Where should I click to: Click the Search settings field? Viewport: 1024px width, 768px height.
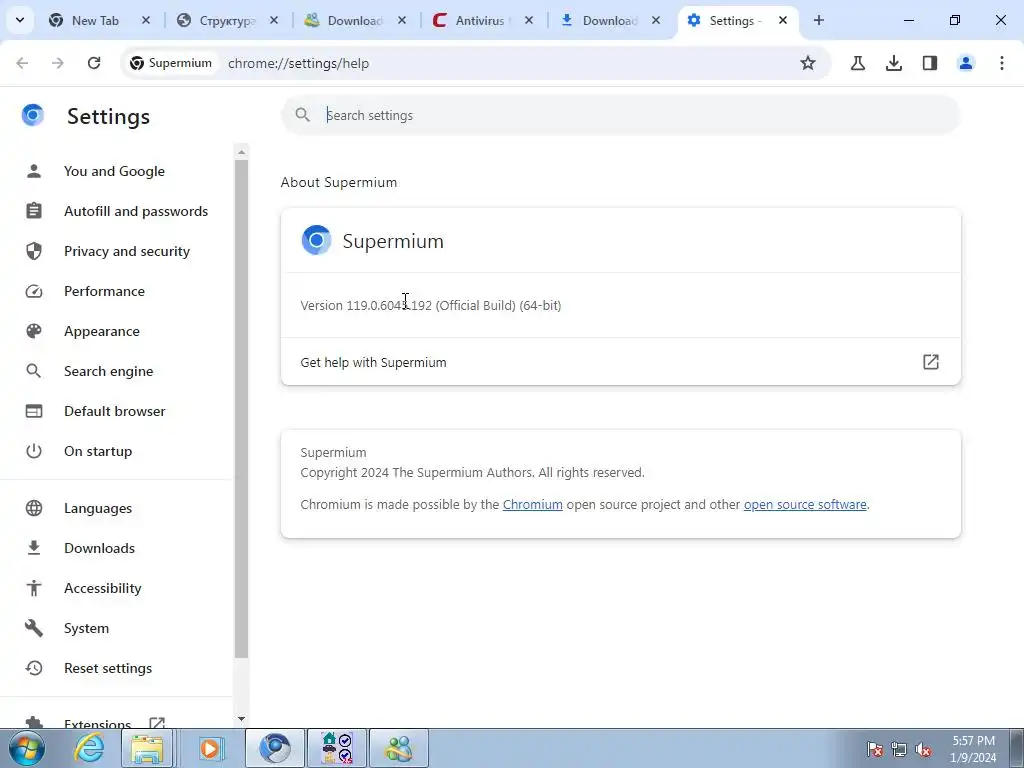(x=620, y=115)
